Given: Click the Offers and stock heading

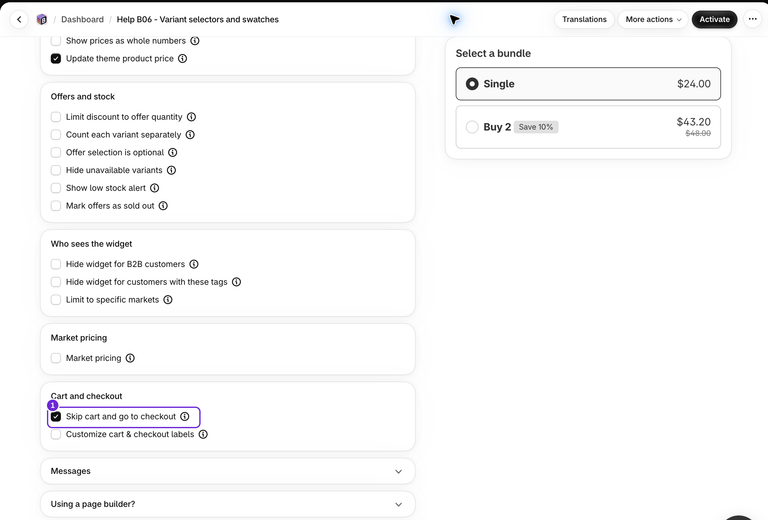Looking at the screenshot, I should click(83, 96).
